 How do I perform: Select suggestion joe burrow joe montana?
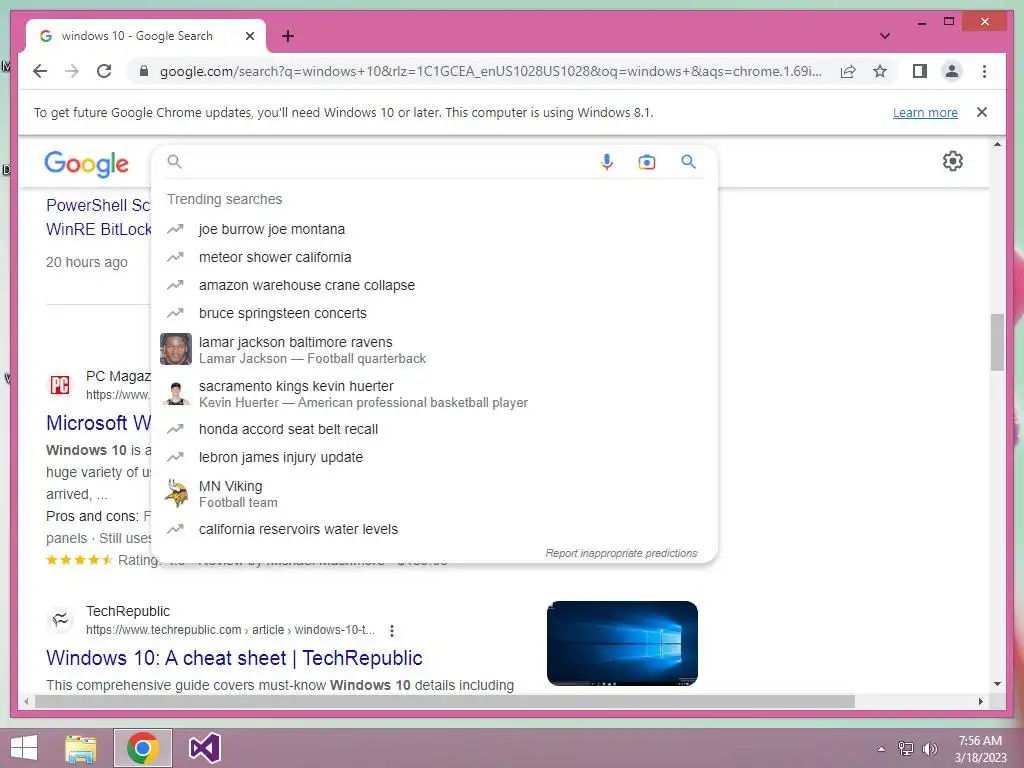(434, 229)
